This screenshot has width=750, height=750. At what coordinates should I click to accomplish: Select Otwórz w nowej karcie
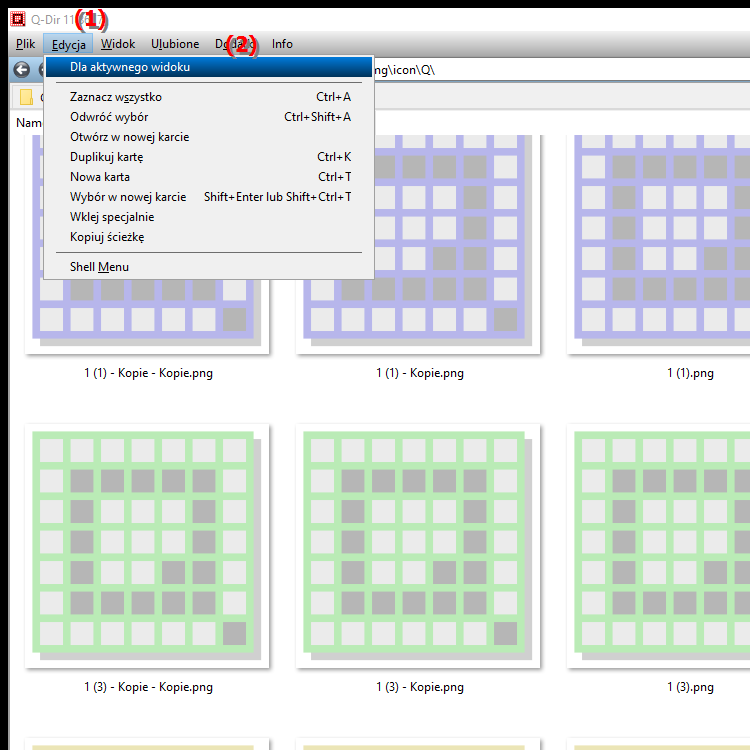(x=209, y=137)
